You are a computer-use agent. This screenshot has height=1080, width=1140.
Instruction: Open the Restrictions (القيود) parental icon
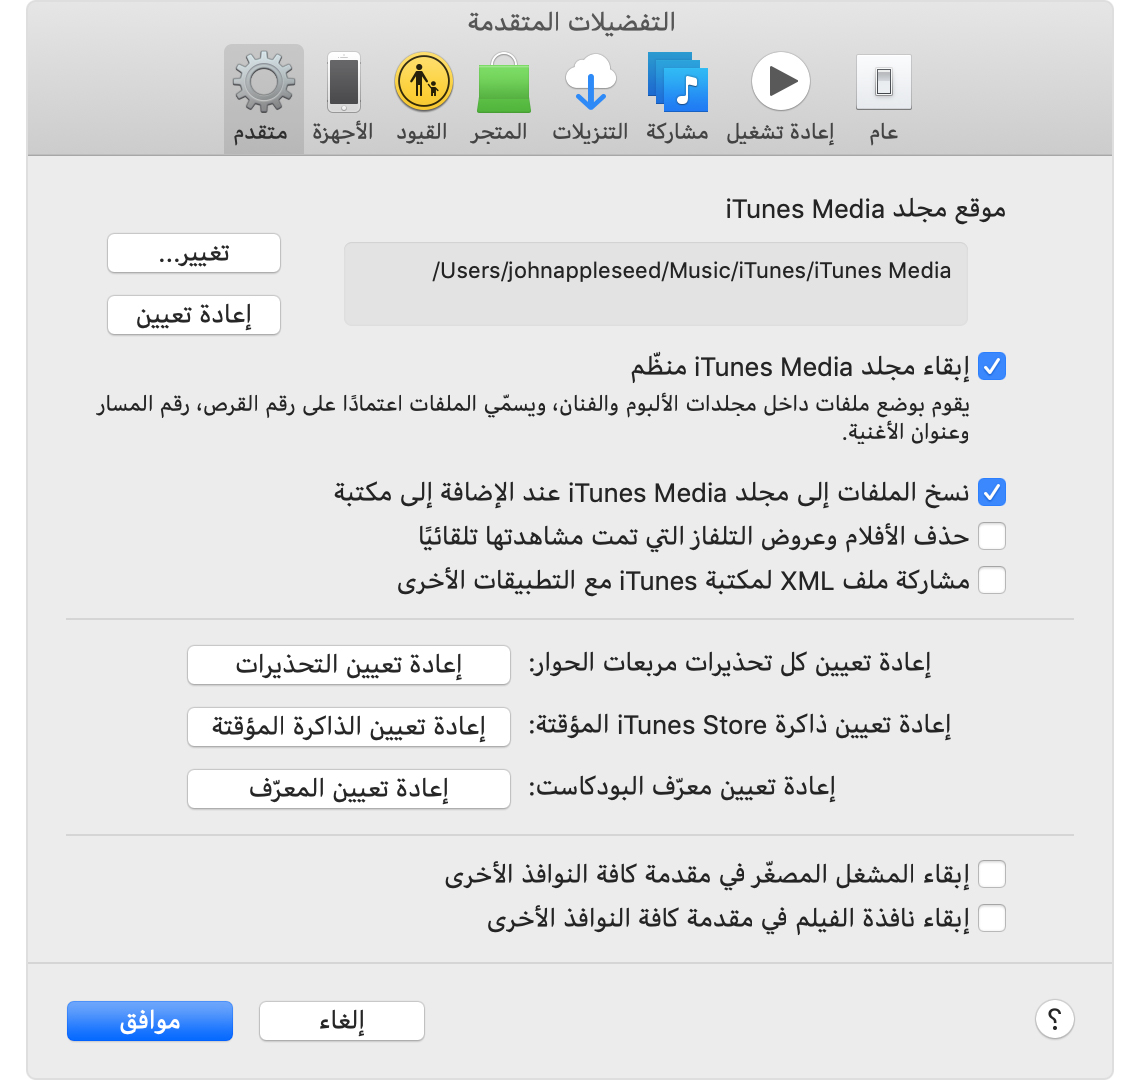(423, 84)
